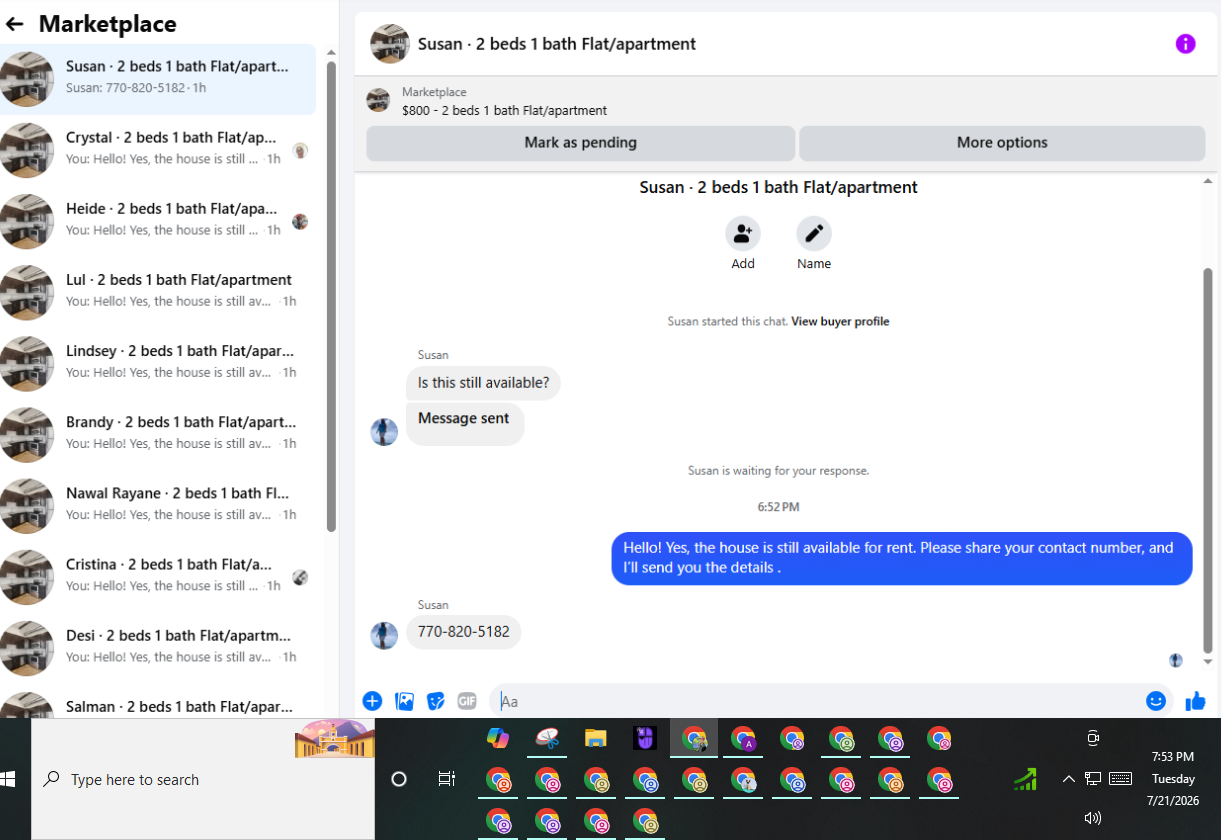Attach a photo using the image icon
This screenshot has height=840, width=1221.
tap(404, 701)
